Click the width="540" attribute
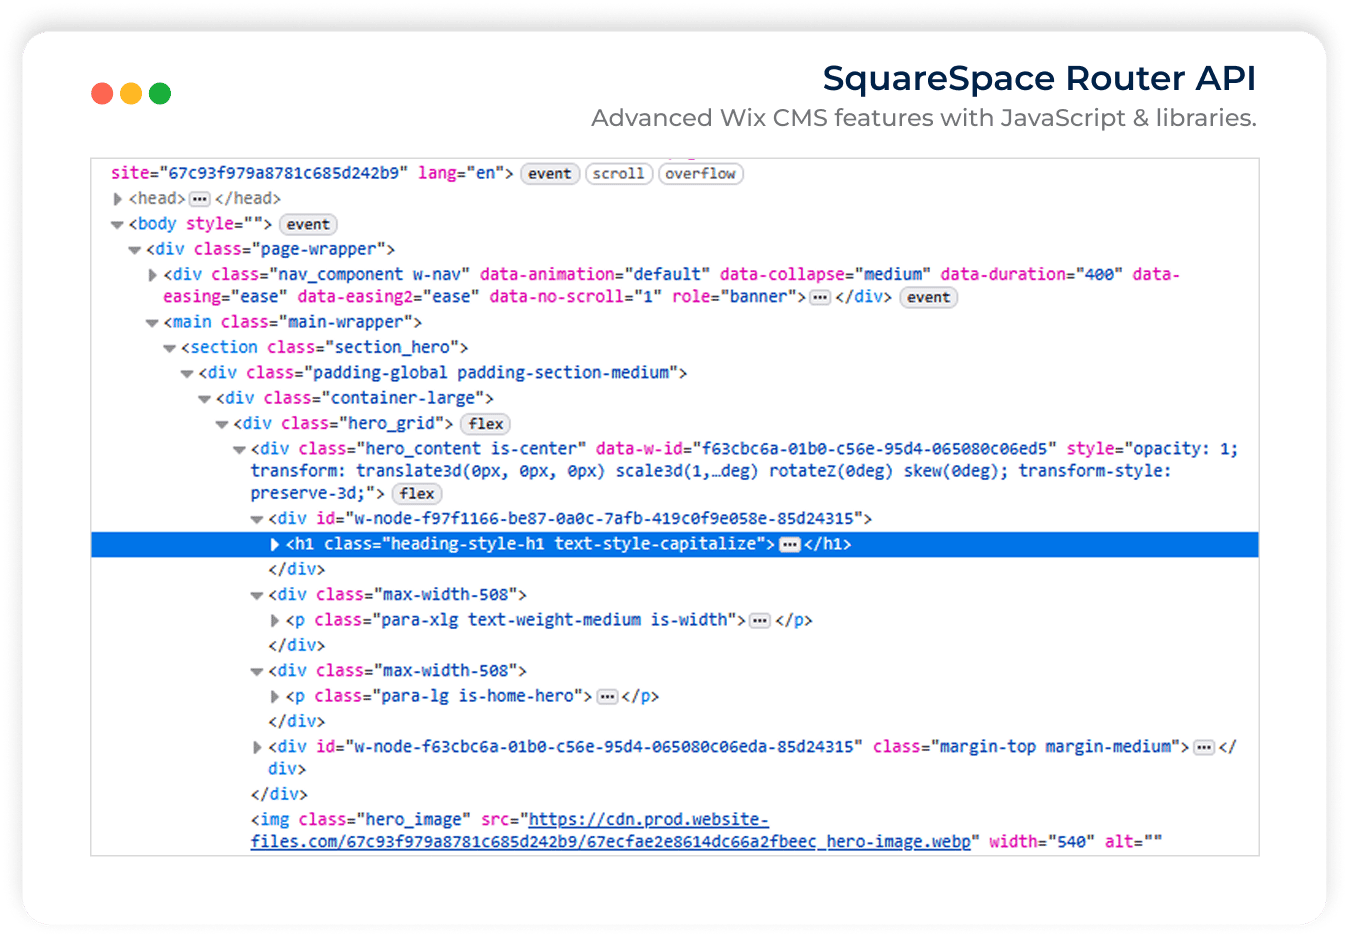1349x939 pixels. pos(1042,843)
